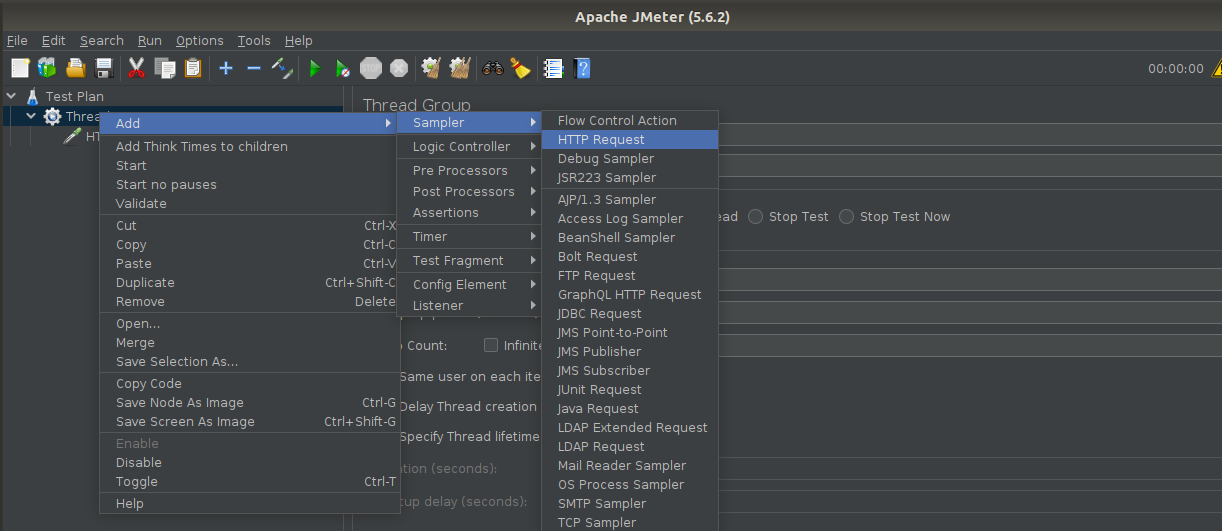Expand the Listener submenu
This screenshot has height=531, width=1222.
(468, 305)
